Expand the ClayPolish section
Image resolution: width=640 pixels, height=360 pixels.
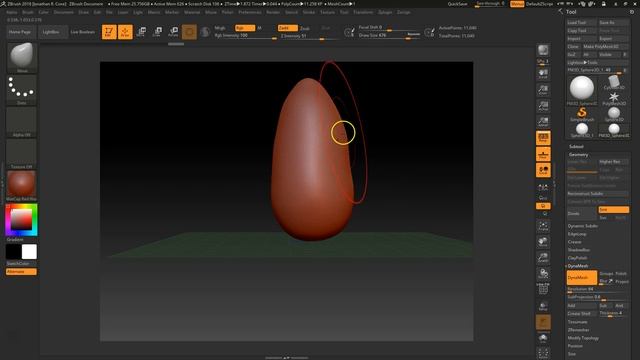578,258
